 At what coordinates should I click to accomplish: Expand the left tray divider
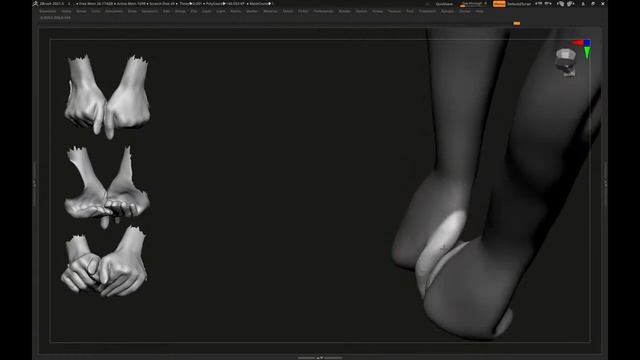[x=34, y=184]
